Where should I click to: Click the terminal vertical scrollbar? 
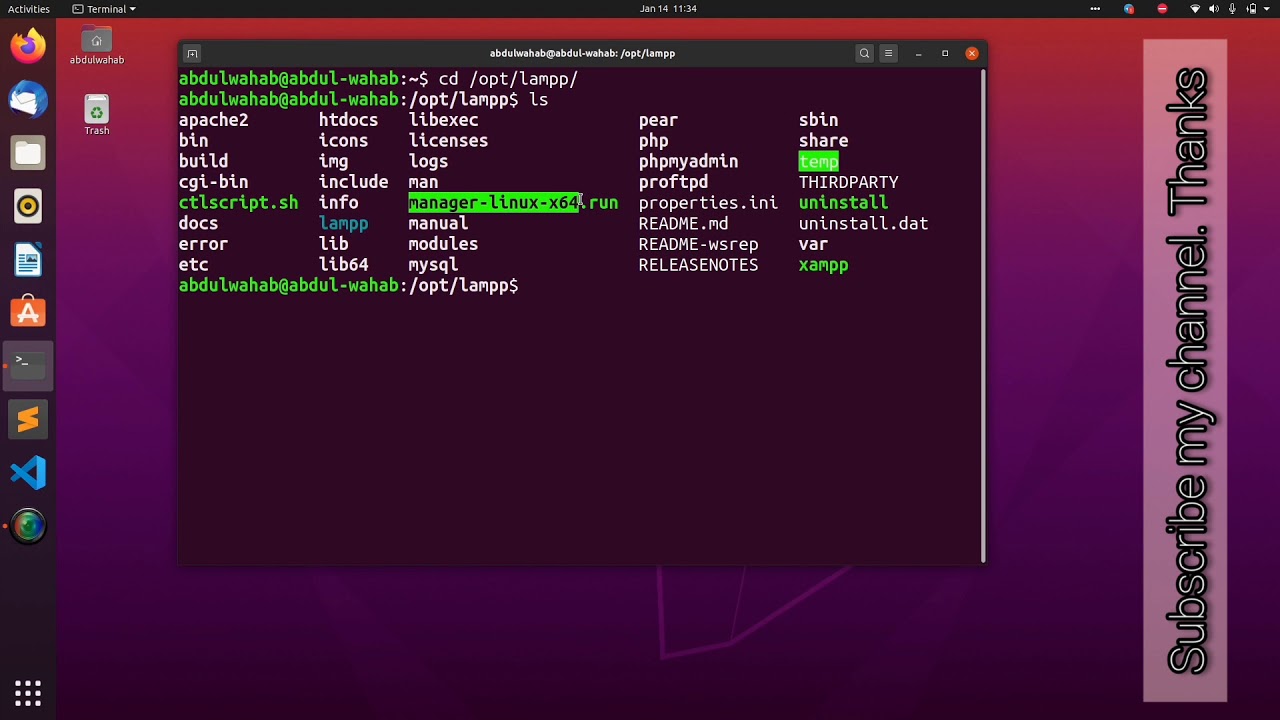[984, 315]
